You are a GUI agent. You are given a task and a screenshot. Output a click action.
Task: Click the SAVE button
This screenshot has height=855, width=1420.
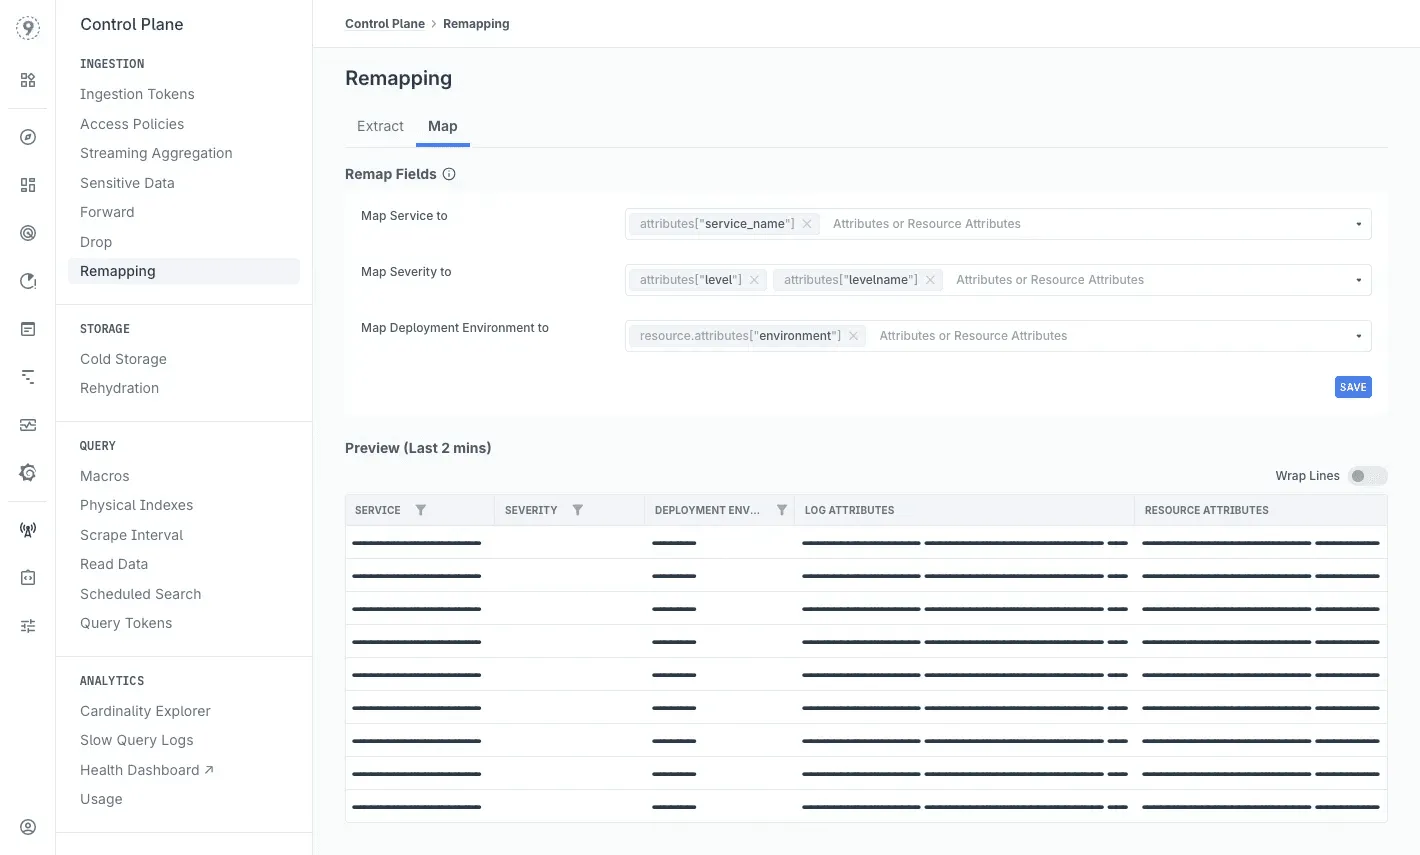pos(1353,387)
